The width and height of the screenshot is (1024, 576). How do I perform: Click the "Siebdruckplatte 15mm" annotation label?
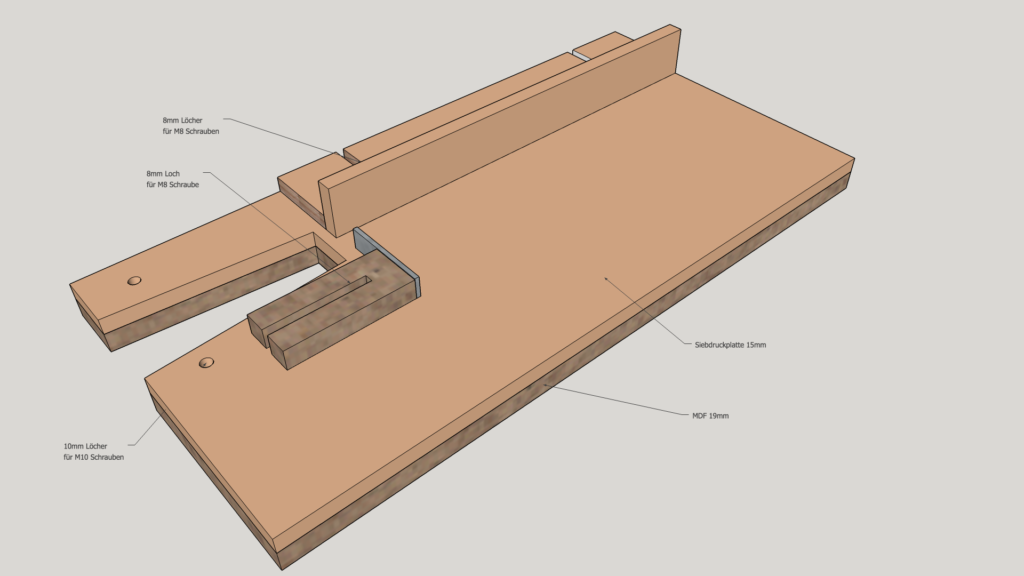coord(730,344)
